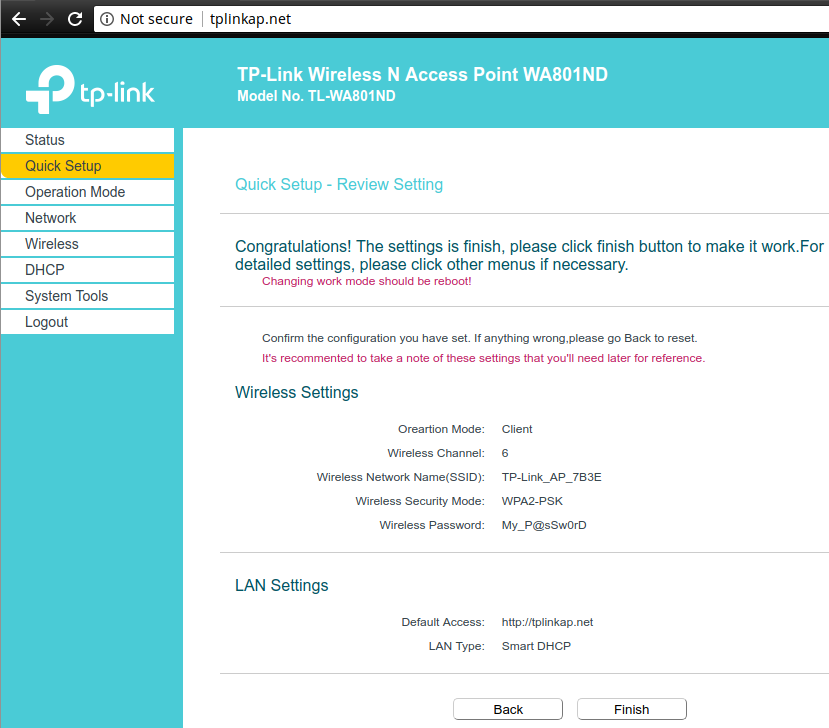Open the Status menu

click(88, 140)
